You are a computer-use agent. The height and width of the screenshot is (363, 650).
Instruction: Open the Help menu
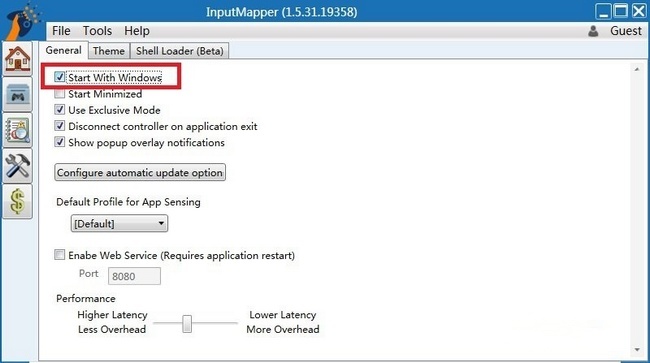(137, 31)
